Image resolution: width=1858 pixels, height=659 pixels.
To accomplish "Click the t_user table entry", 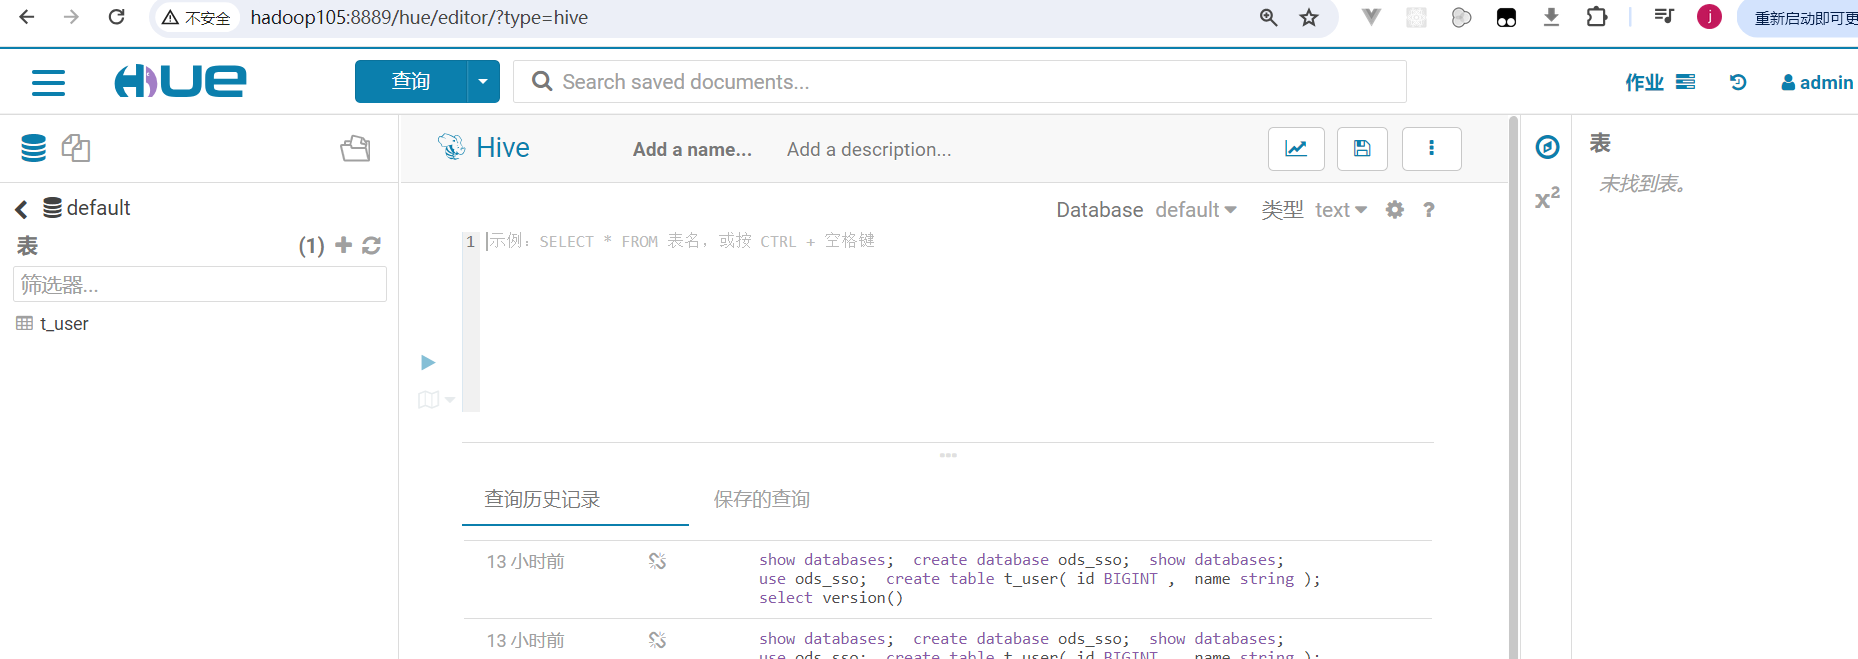I will point(64,324).
